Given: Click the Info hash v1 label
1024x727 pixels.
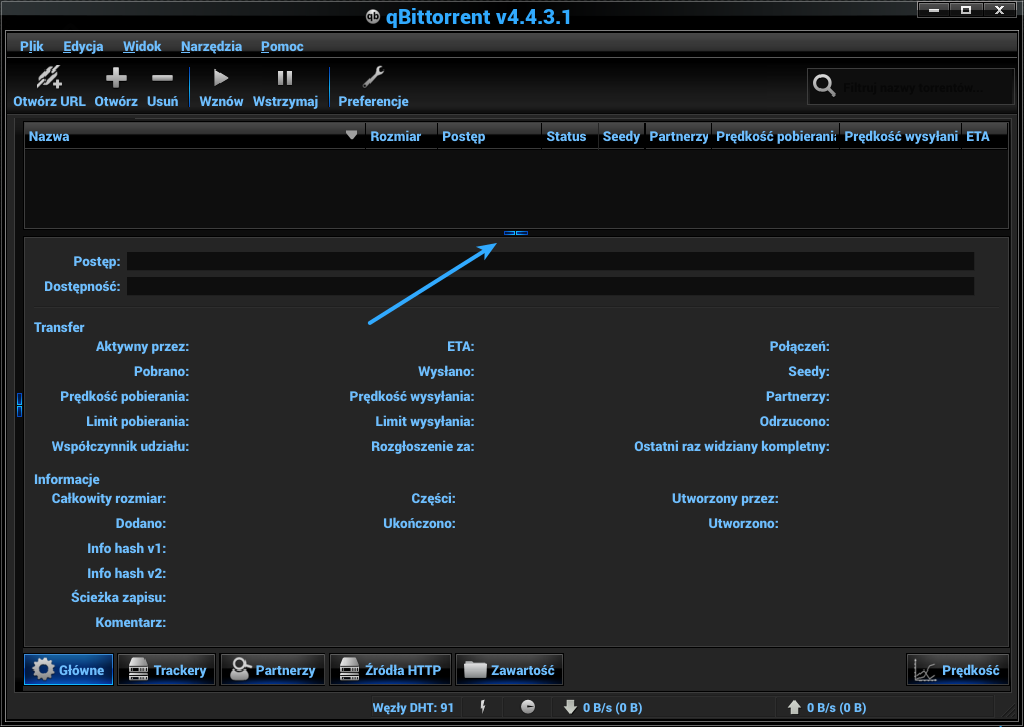Looking at the screenshot, I should pyautogui.click(x=127, y=548).
